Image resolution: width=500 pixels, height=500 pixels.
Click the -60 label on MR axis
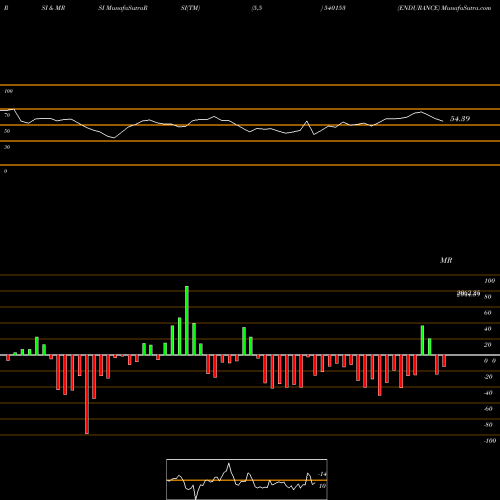pos(488,409)
